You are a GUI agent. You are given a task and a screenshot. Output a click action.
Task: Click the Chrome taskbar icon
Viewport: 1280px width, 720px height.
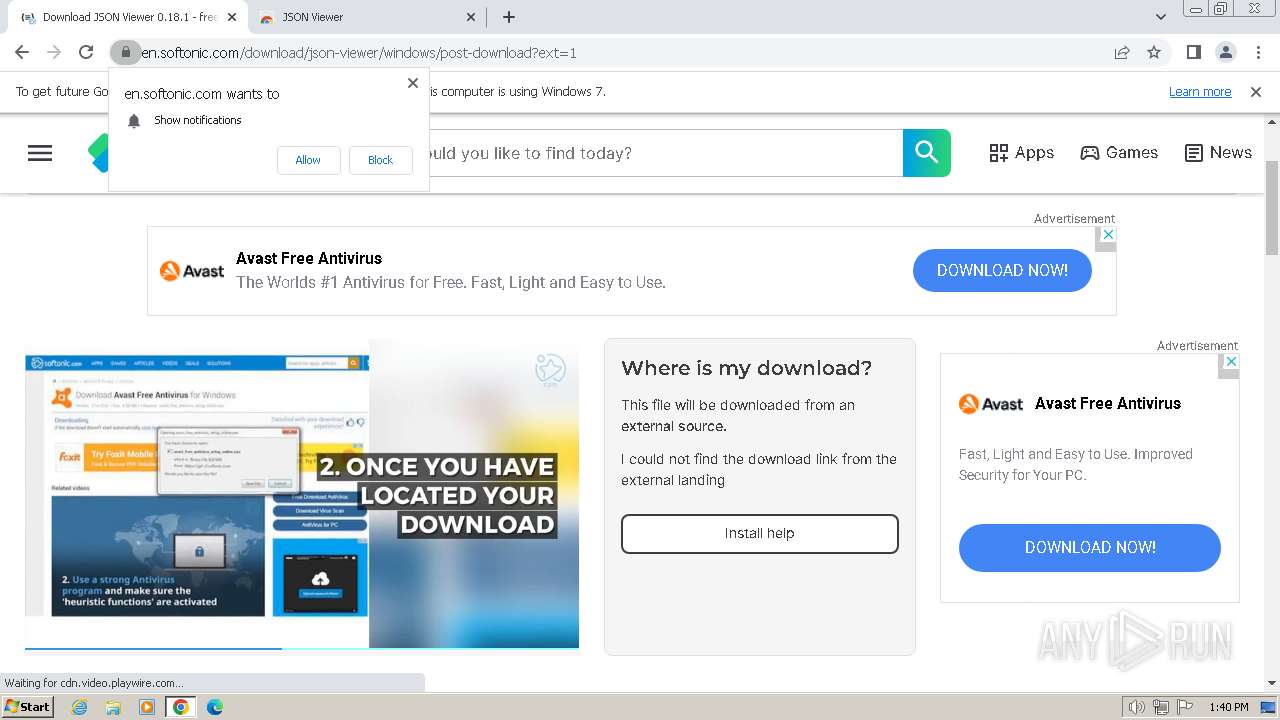click(x=181, y=707)
